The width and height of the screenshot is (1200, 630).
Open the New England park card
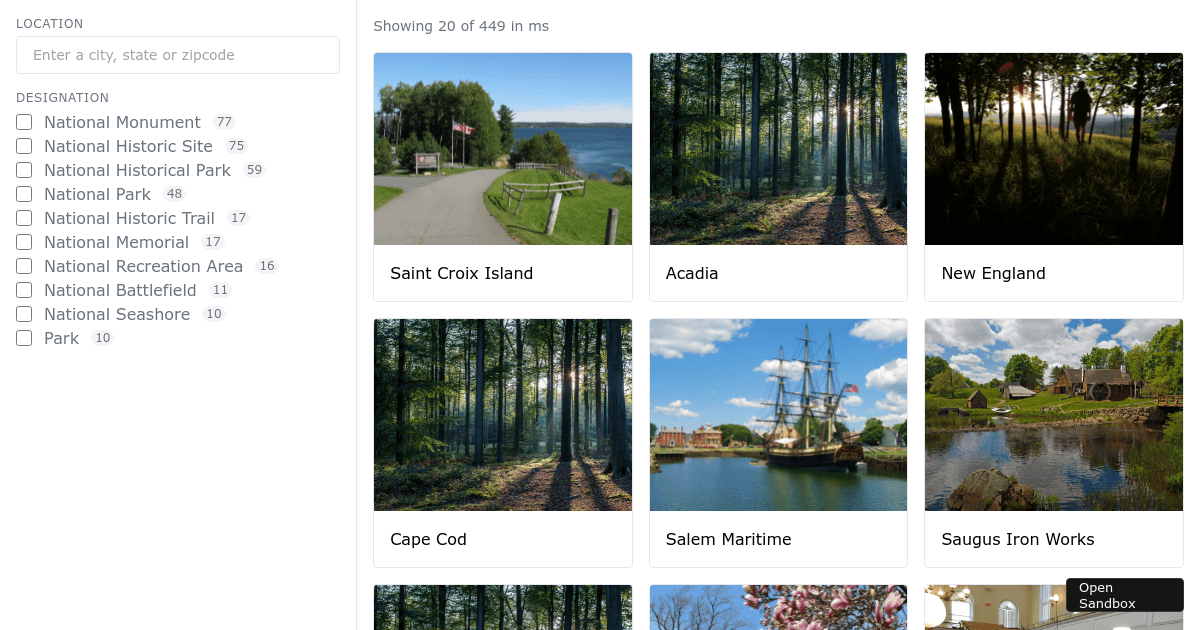point(1053,148)
